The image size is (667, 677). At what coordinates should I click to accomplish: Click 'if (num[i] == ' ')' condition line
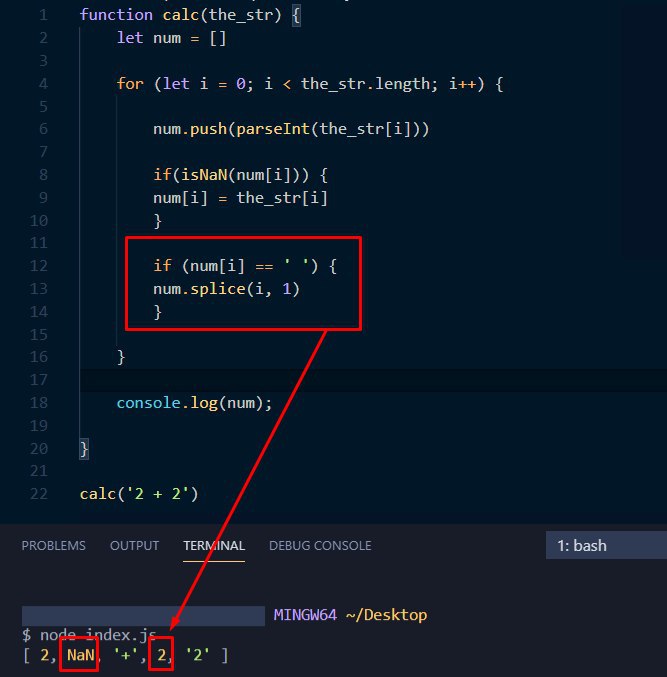click(x=245, y=266)
